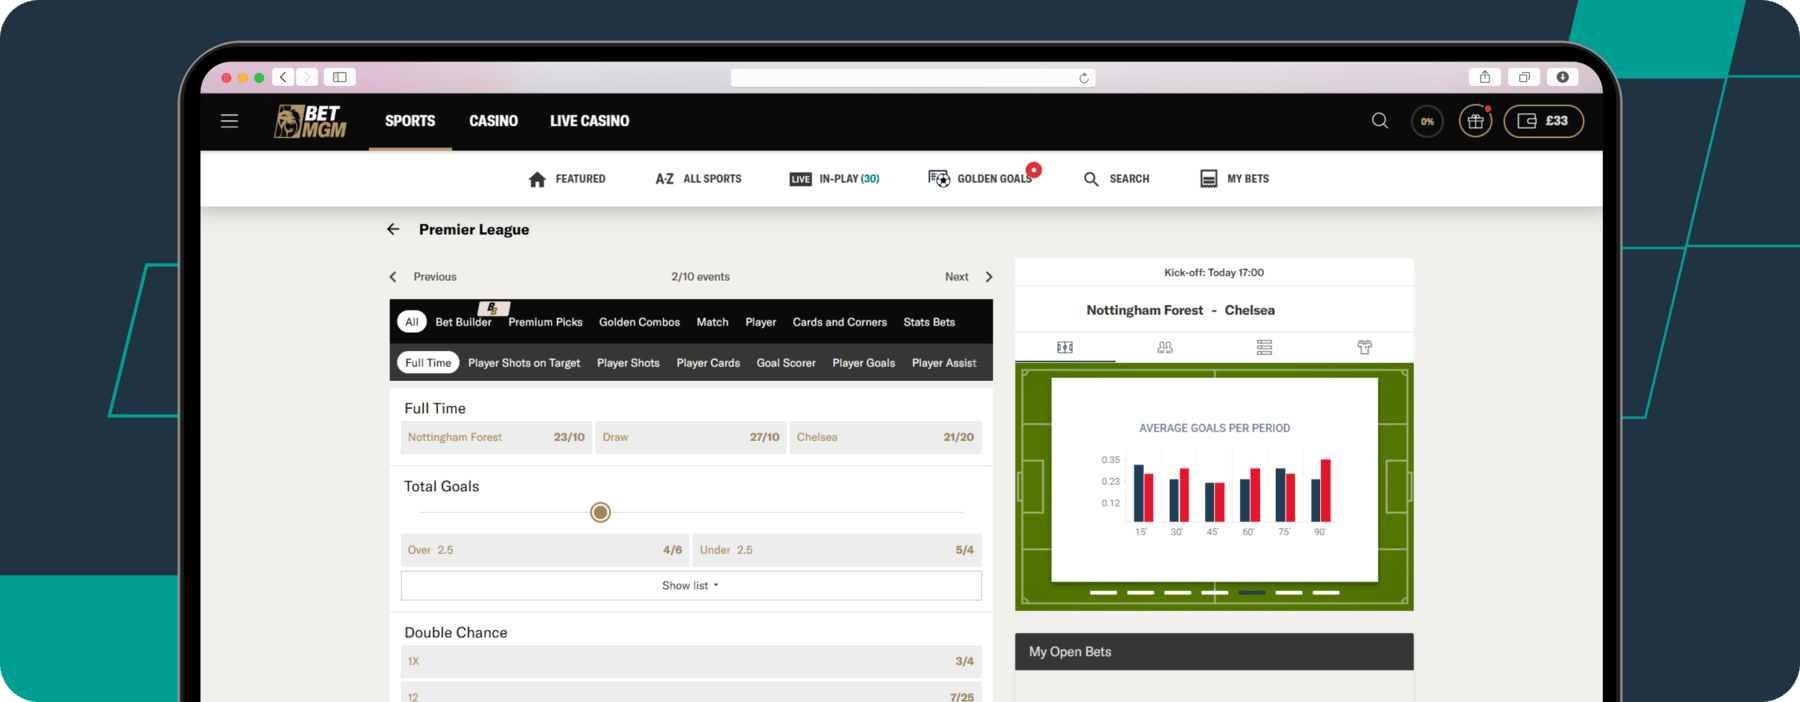Open the league table tab icon
The width and height of the screenshot is (1800, 702).
coord(1264,347)
